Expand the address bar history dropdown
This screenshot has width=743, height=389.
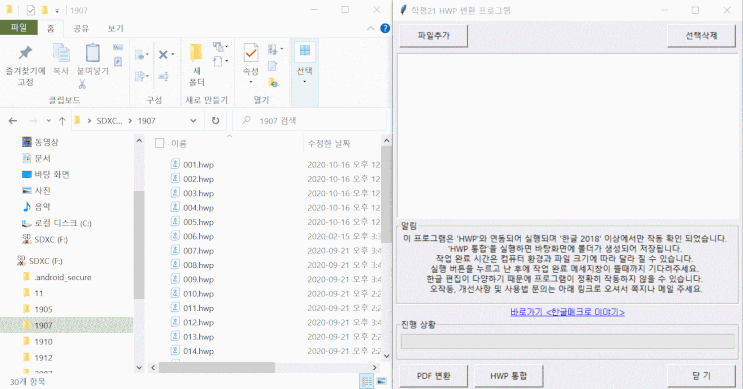tap(193, 121)
